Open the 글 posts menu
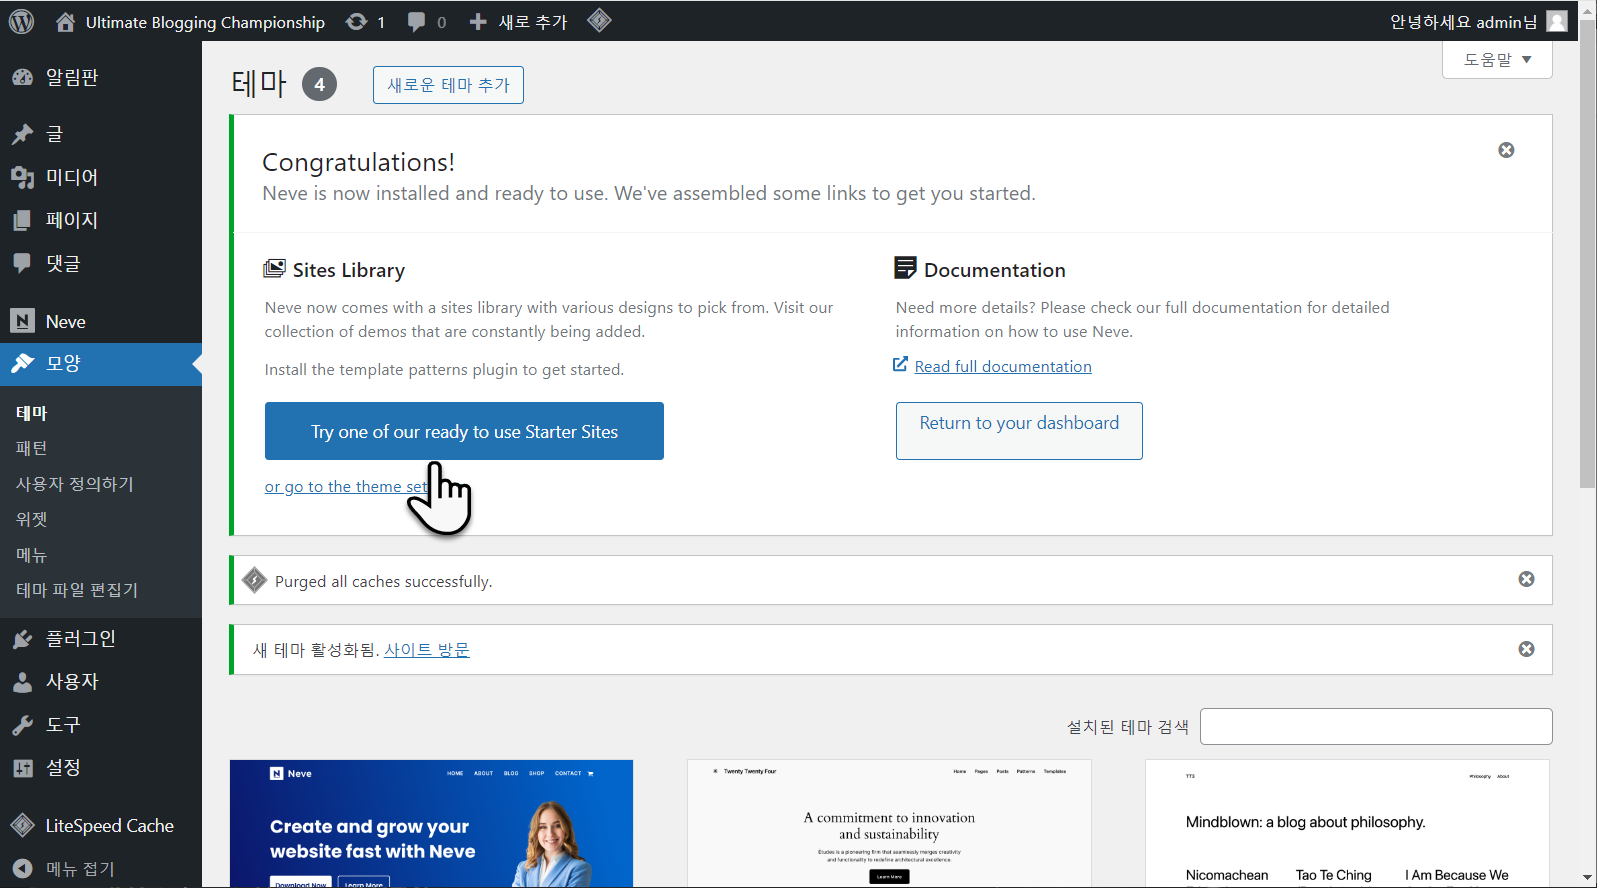Screen dimensions: 1597x888 (101, 134)
